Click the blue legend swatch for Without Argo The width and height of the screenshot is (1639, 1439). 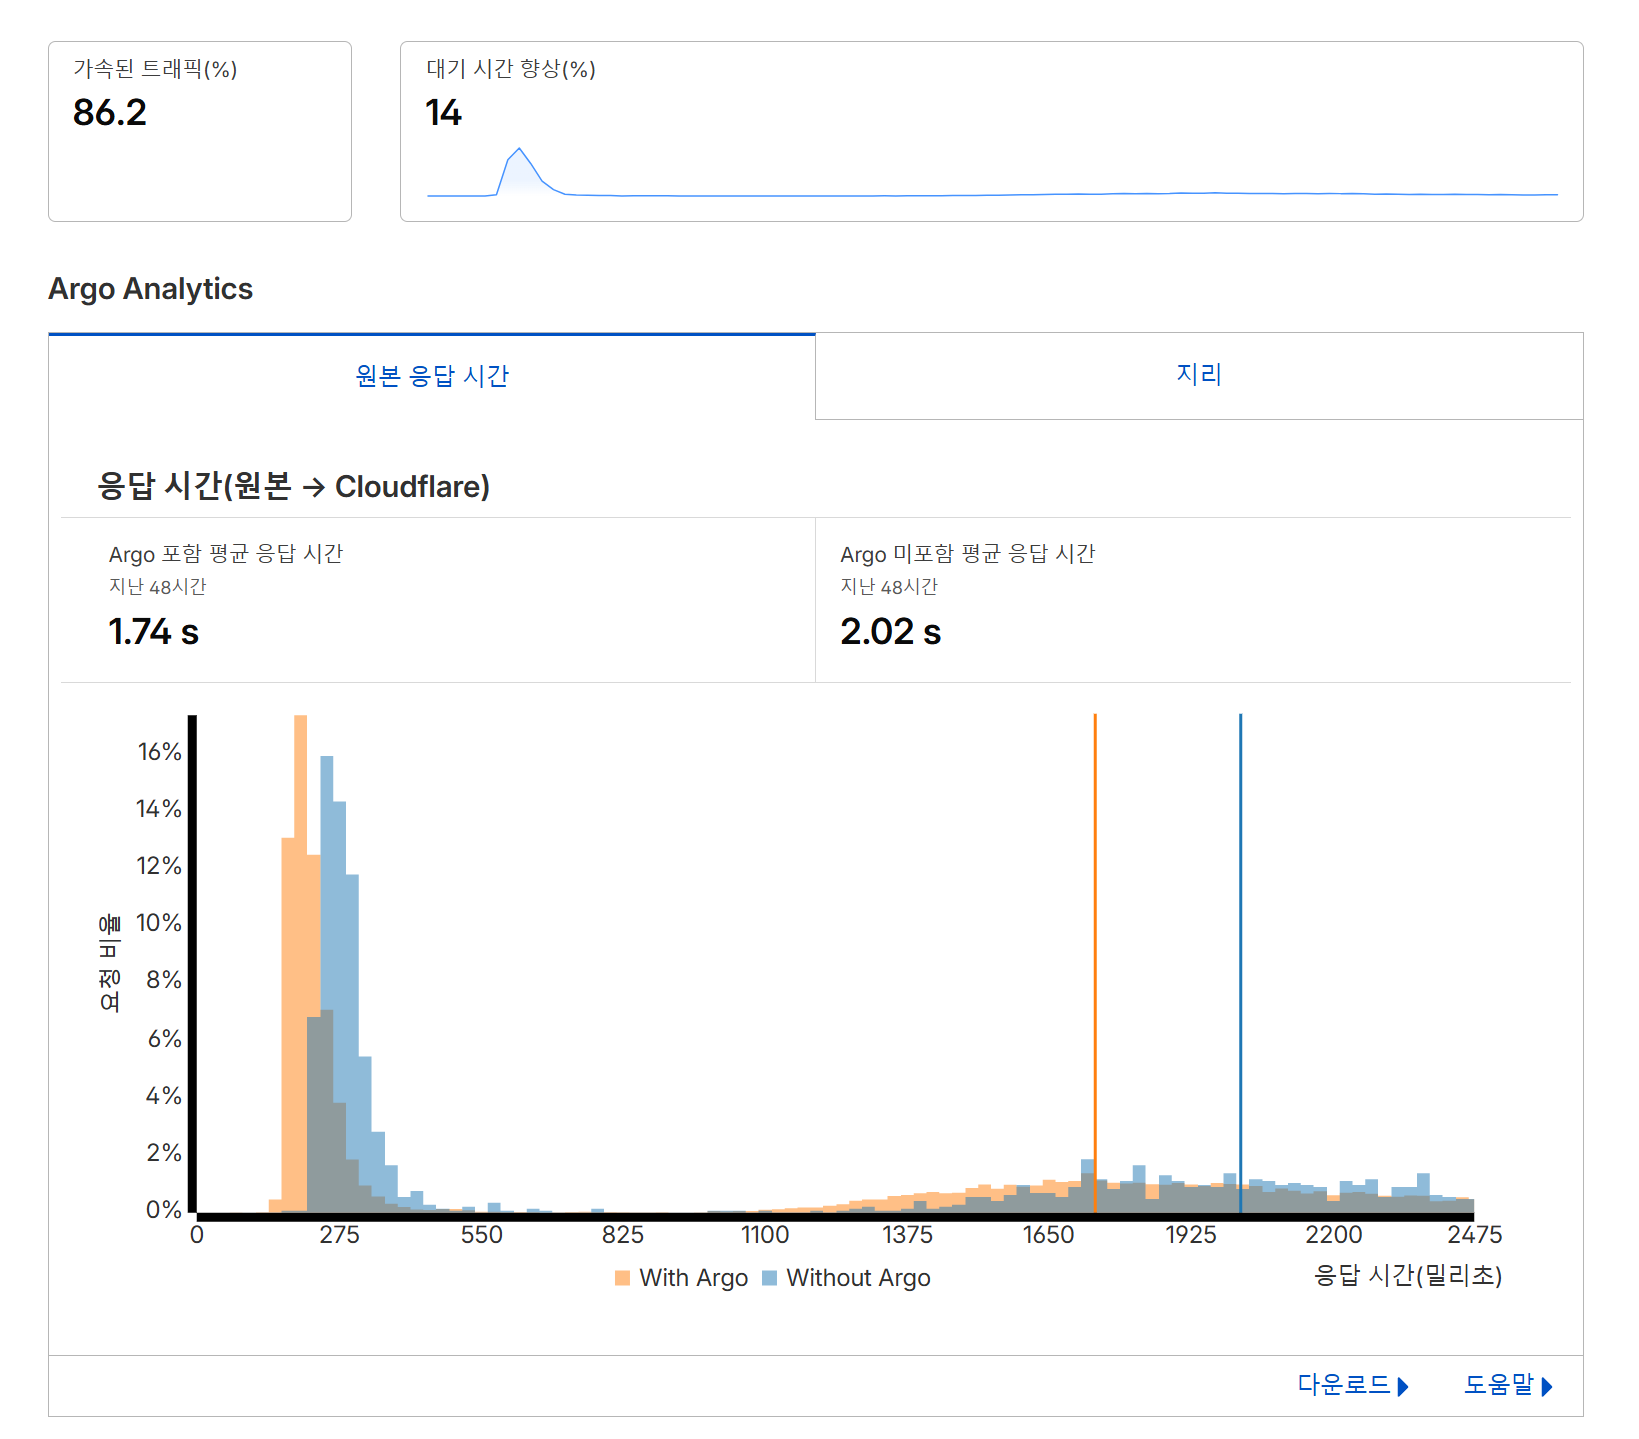coord(769,1277)
